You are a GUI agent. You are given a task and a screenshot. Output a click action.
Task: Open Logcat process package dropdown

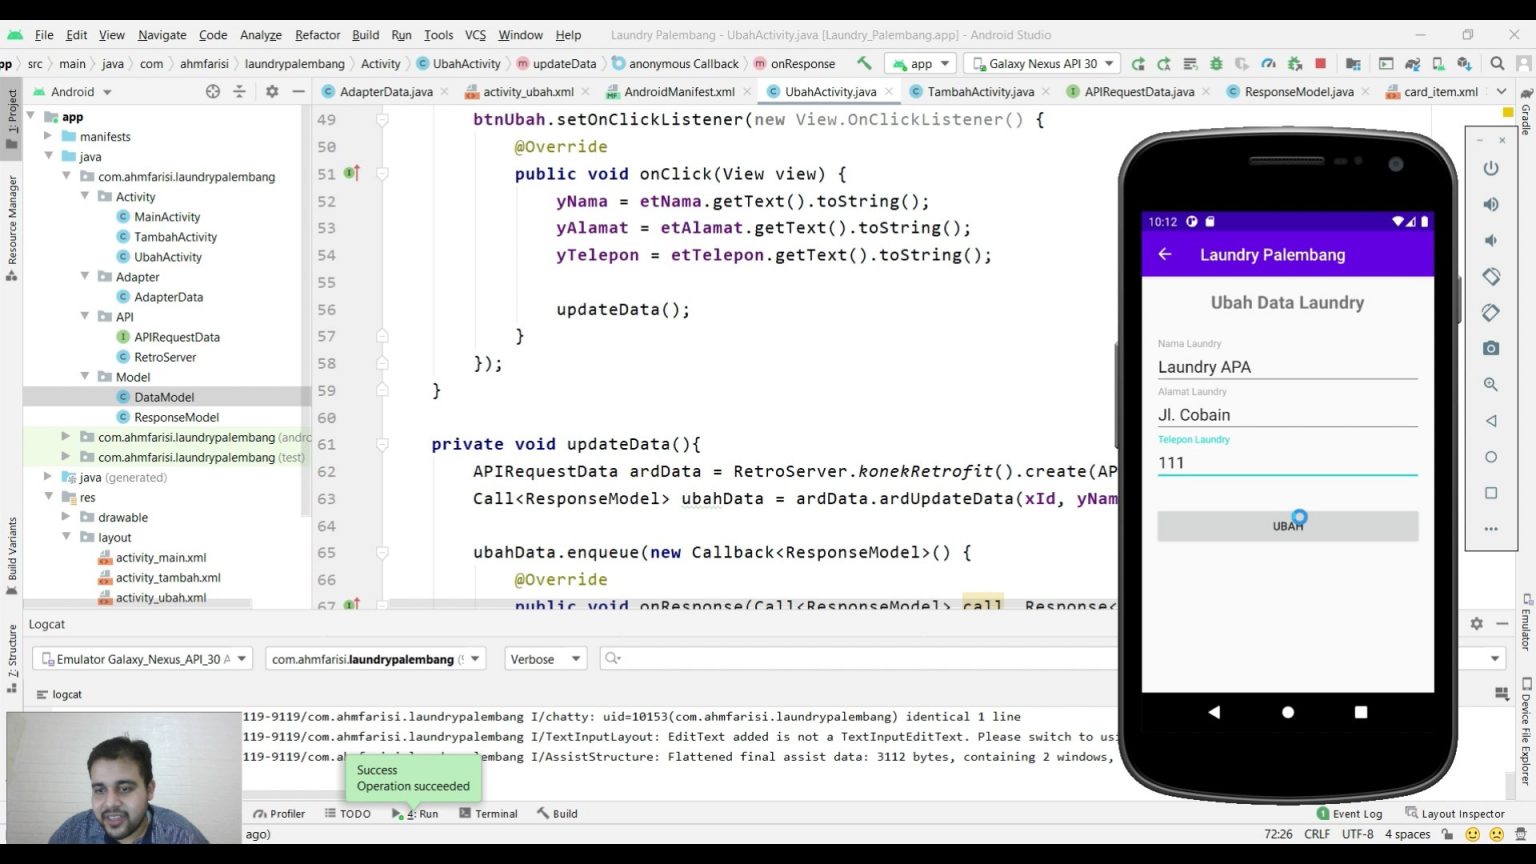pyautogui.click(x=376, y=659)
